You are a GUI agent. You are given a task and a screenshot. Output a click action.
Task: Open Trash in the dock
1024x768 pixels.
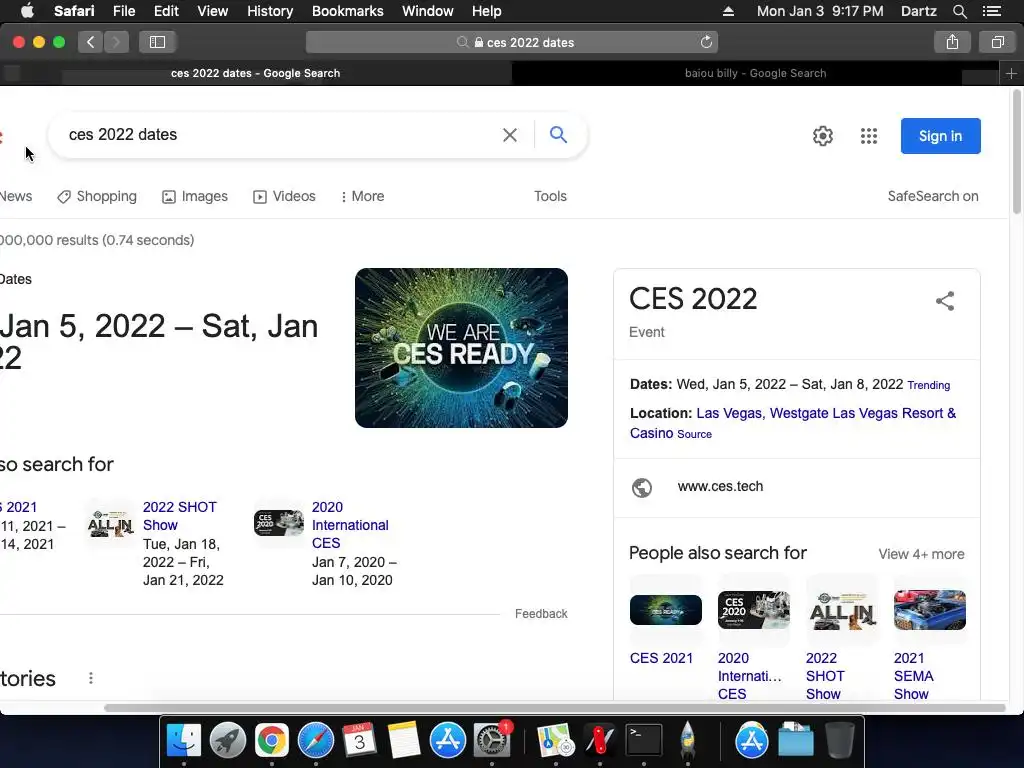(x=840, y=740)
